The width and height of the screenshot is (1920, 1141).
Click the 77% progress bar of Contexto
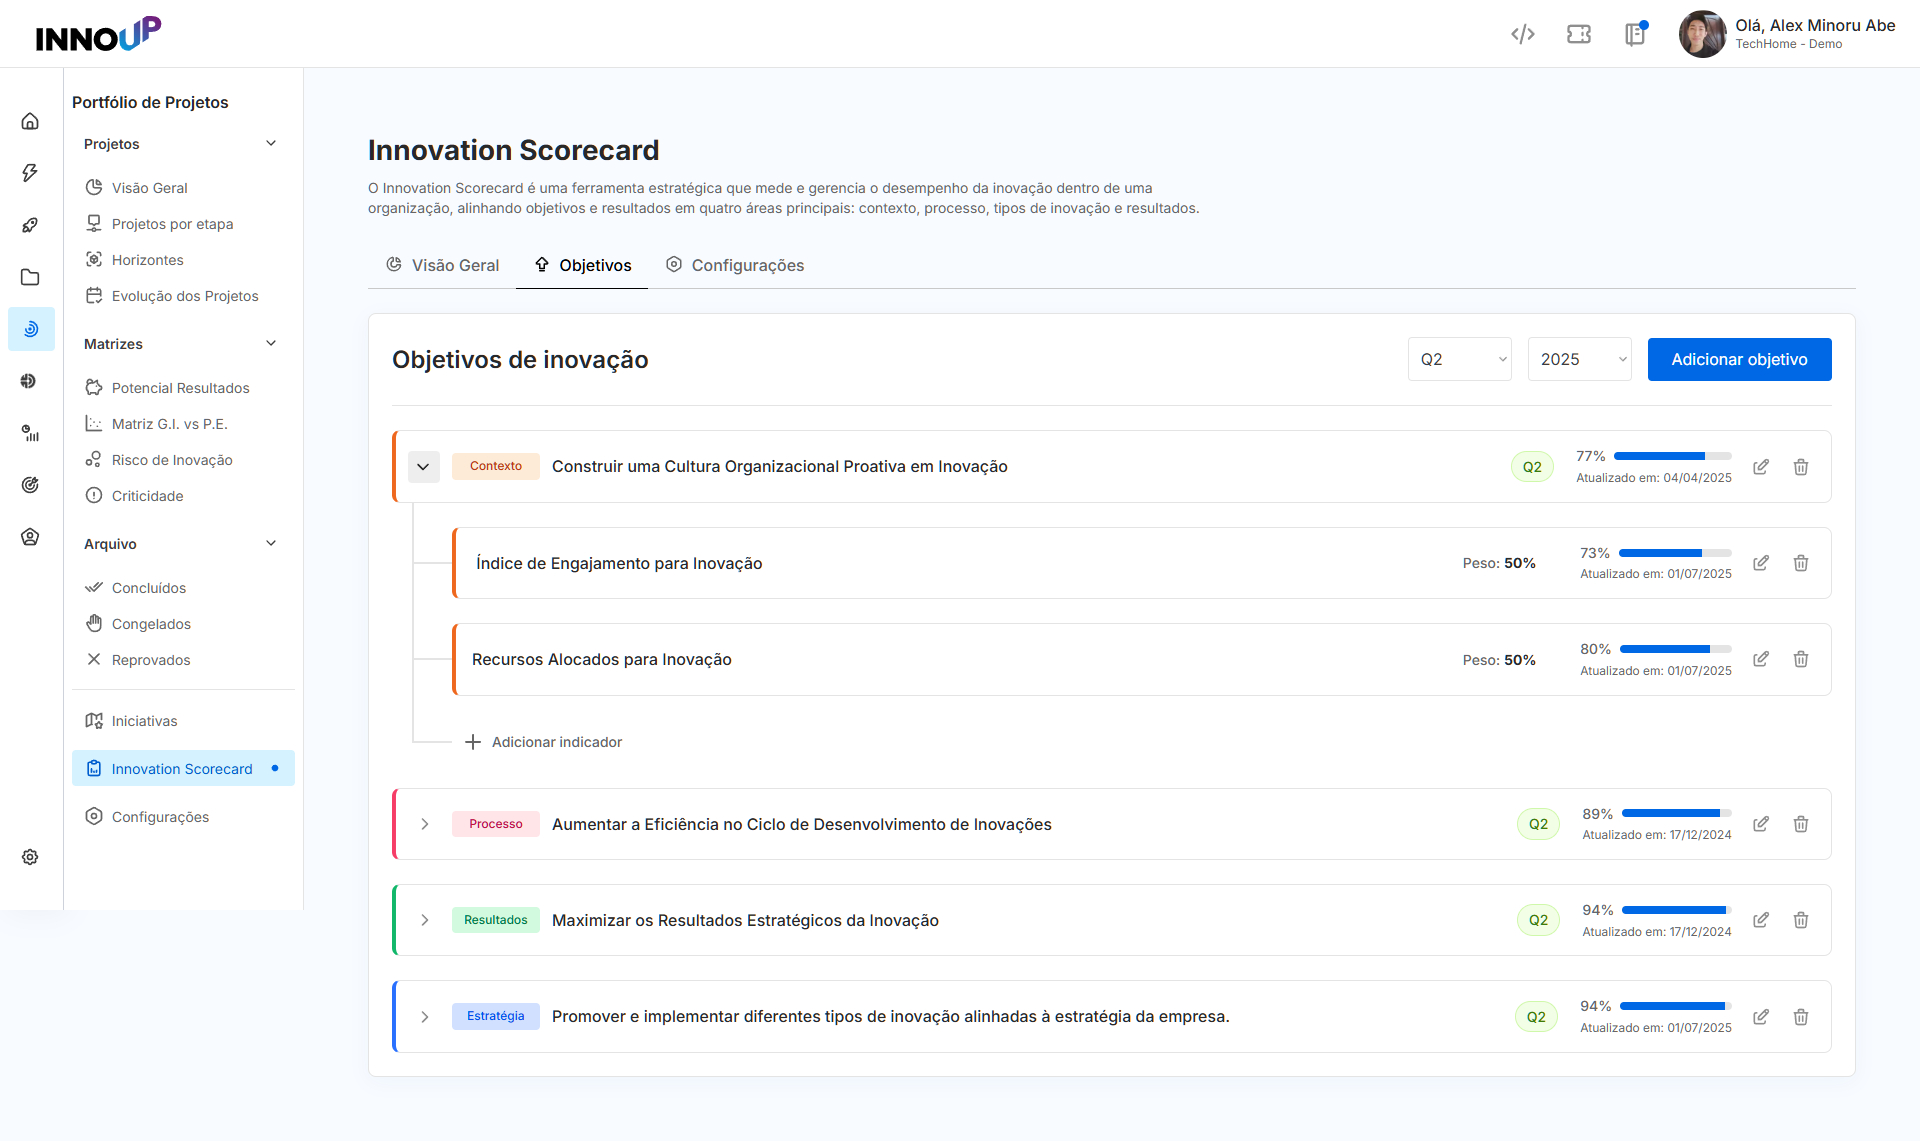[x=1672, y=456]
